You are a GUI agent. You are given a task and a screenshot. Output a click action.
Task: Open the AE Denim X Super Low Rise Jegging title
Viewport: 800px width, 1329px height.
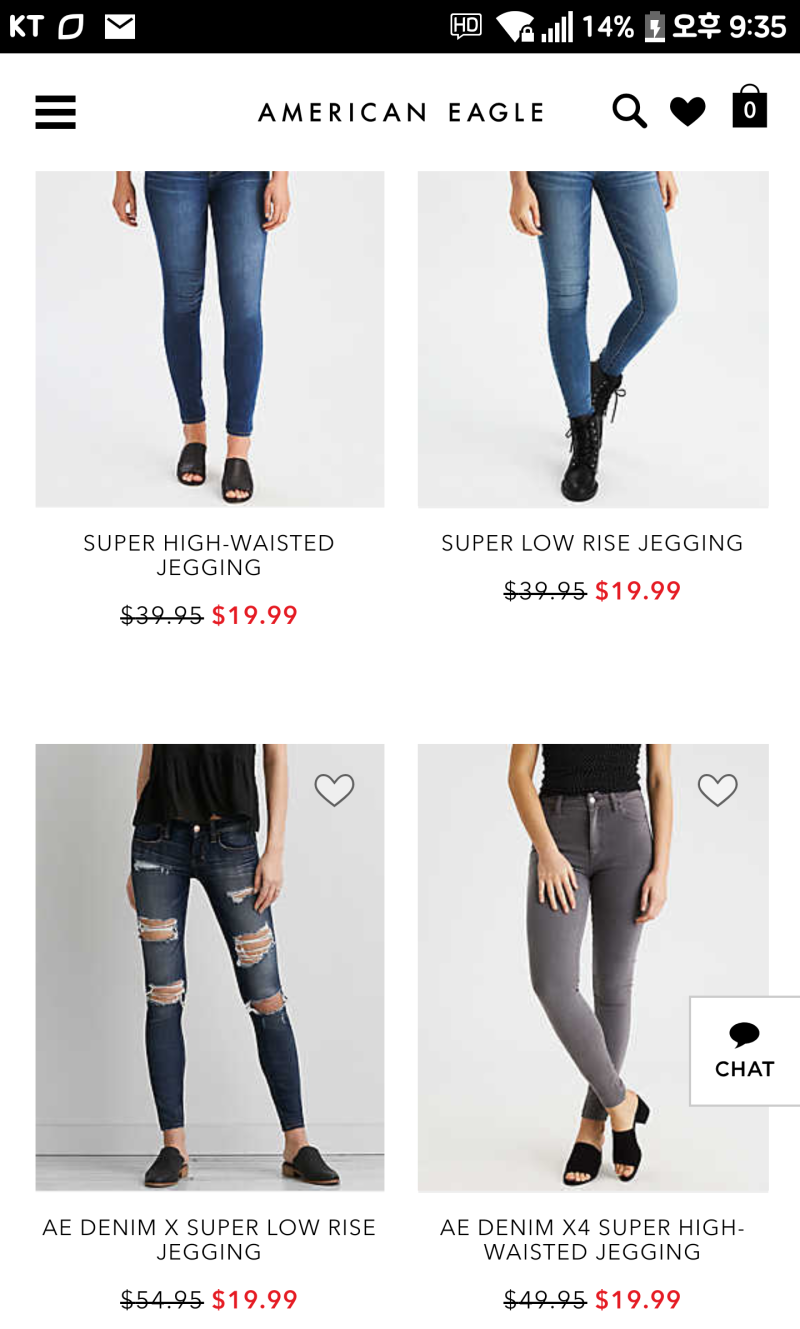point(209,1239)
